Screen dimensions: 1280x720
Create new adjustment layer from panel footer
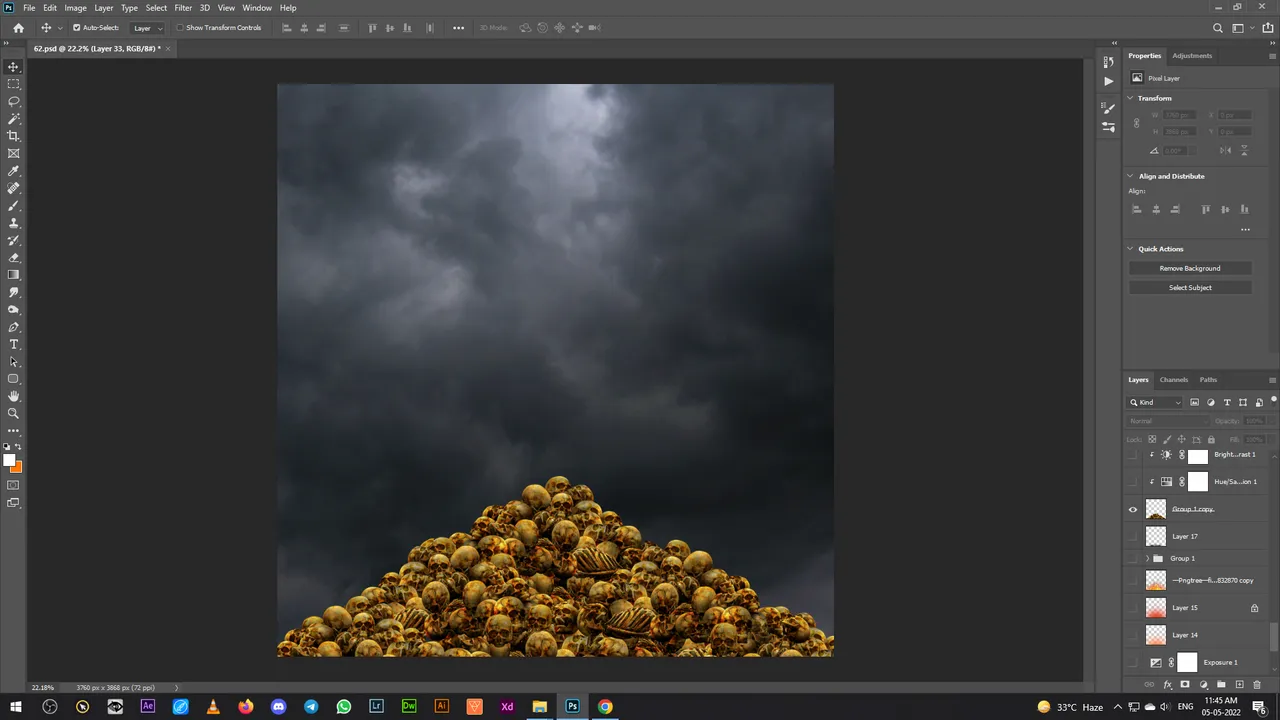tap(1203, 685)
